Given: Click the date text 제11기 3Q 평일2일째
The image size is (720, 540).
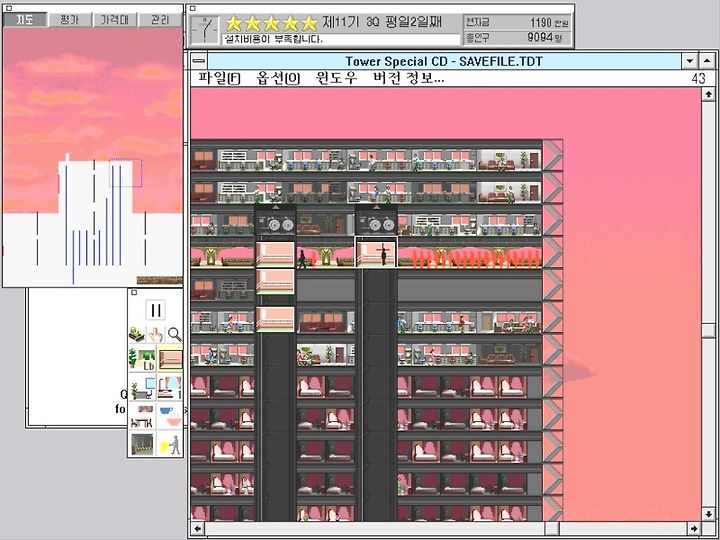Looking at the screenshot, I should click(382, 22).
